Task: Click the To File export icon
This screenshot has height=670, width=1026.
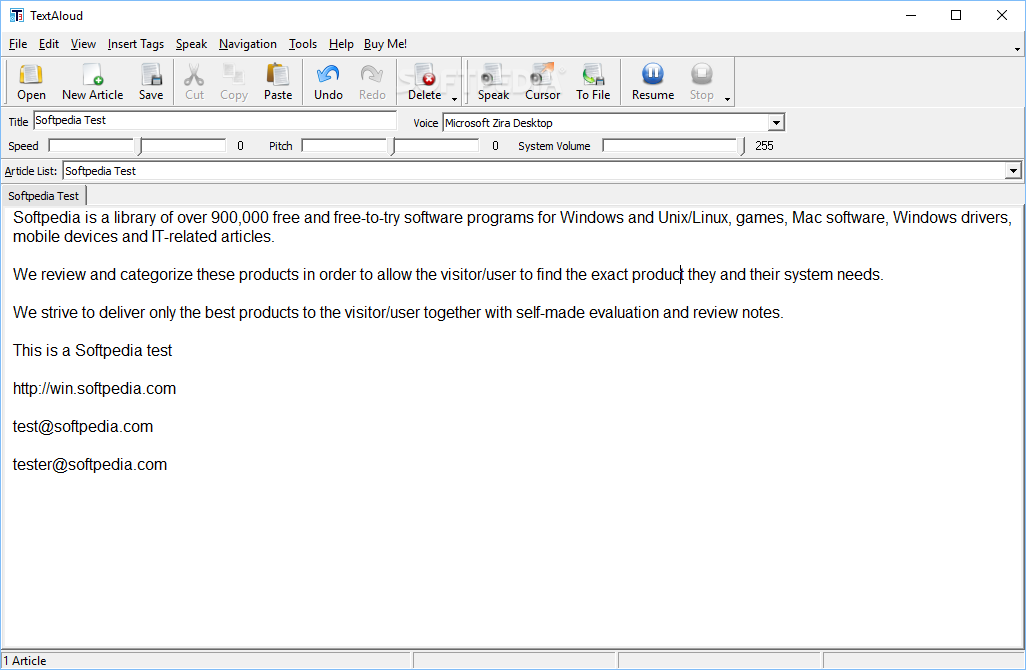Action: (x=593, y=82)
